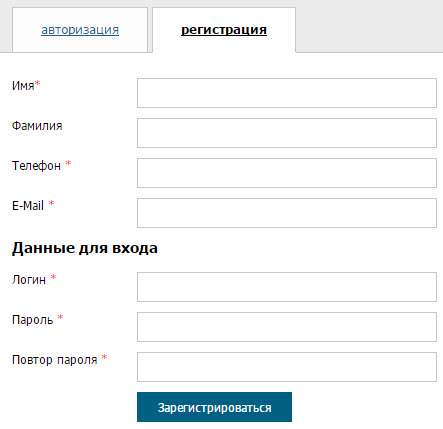Place cursor in the E-Mail field
This screenshot has width=443, height=429.
pyautogui.click(x=287, y=213)
